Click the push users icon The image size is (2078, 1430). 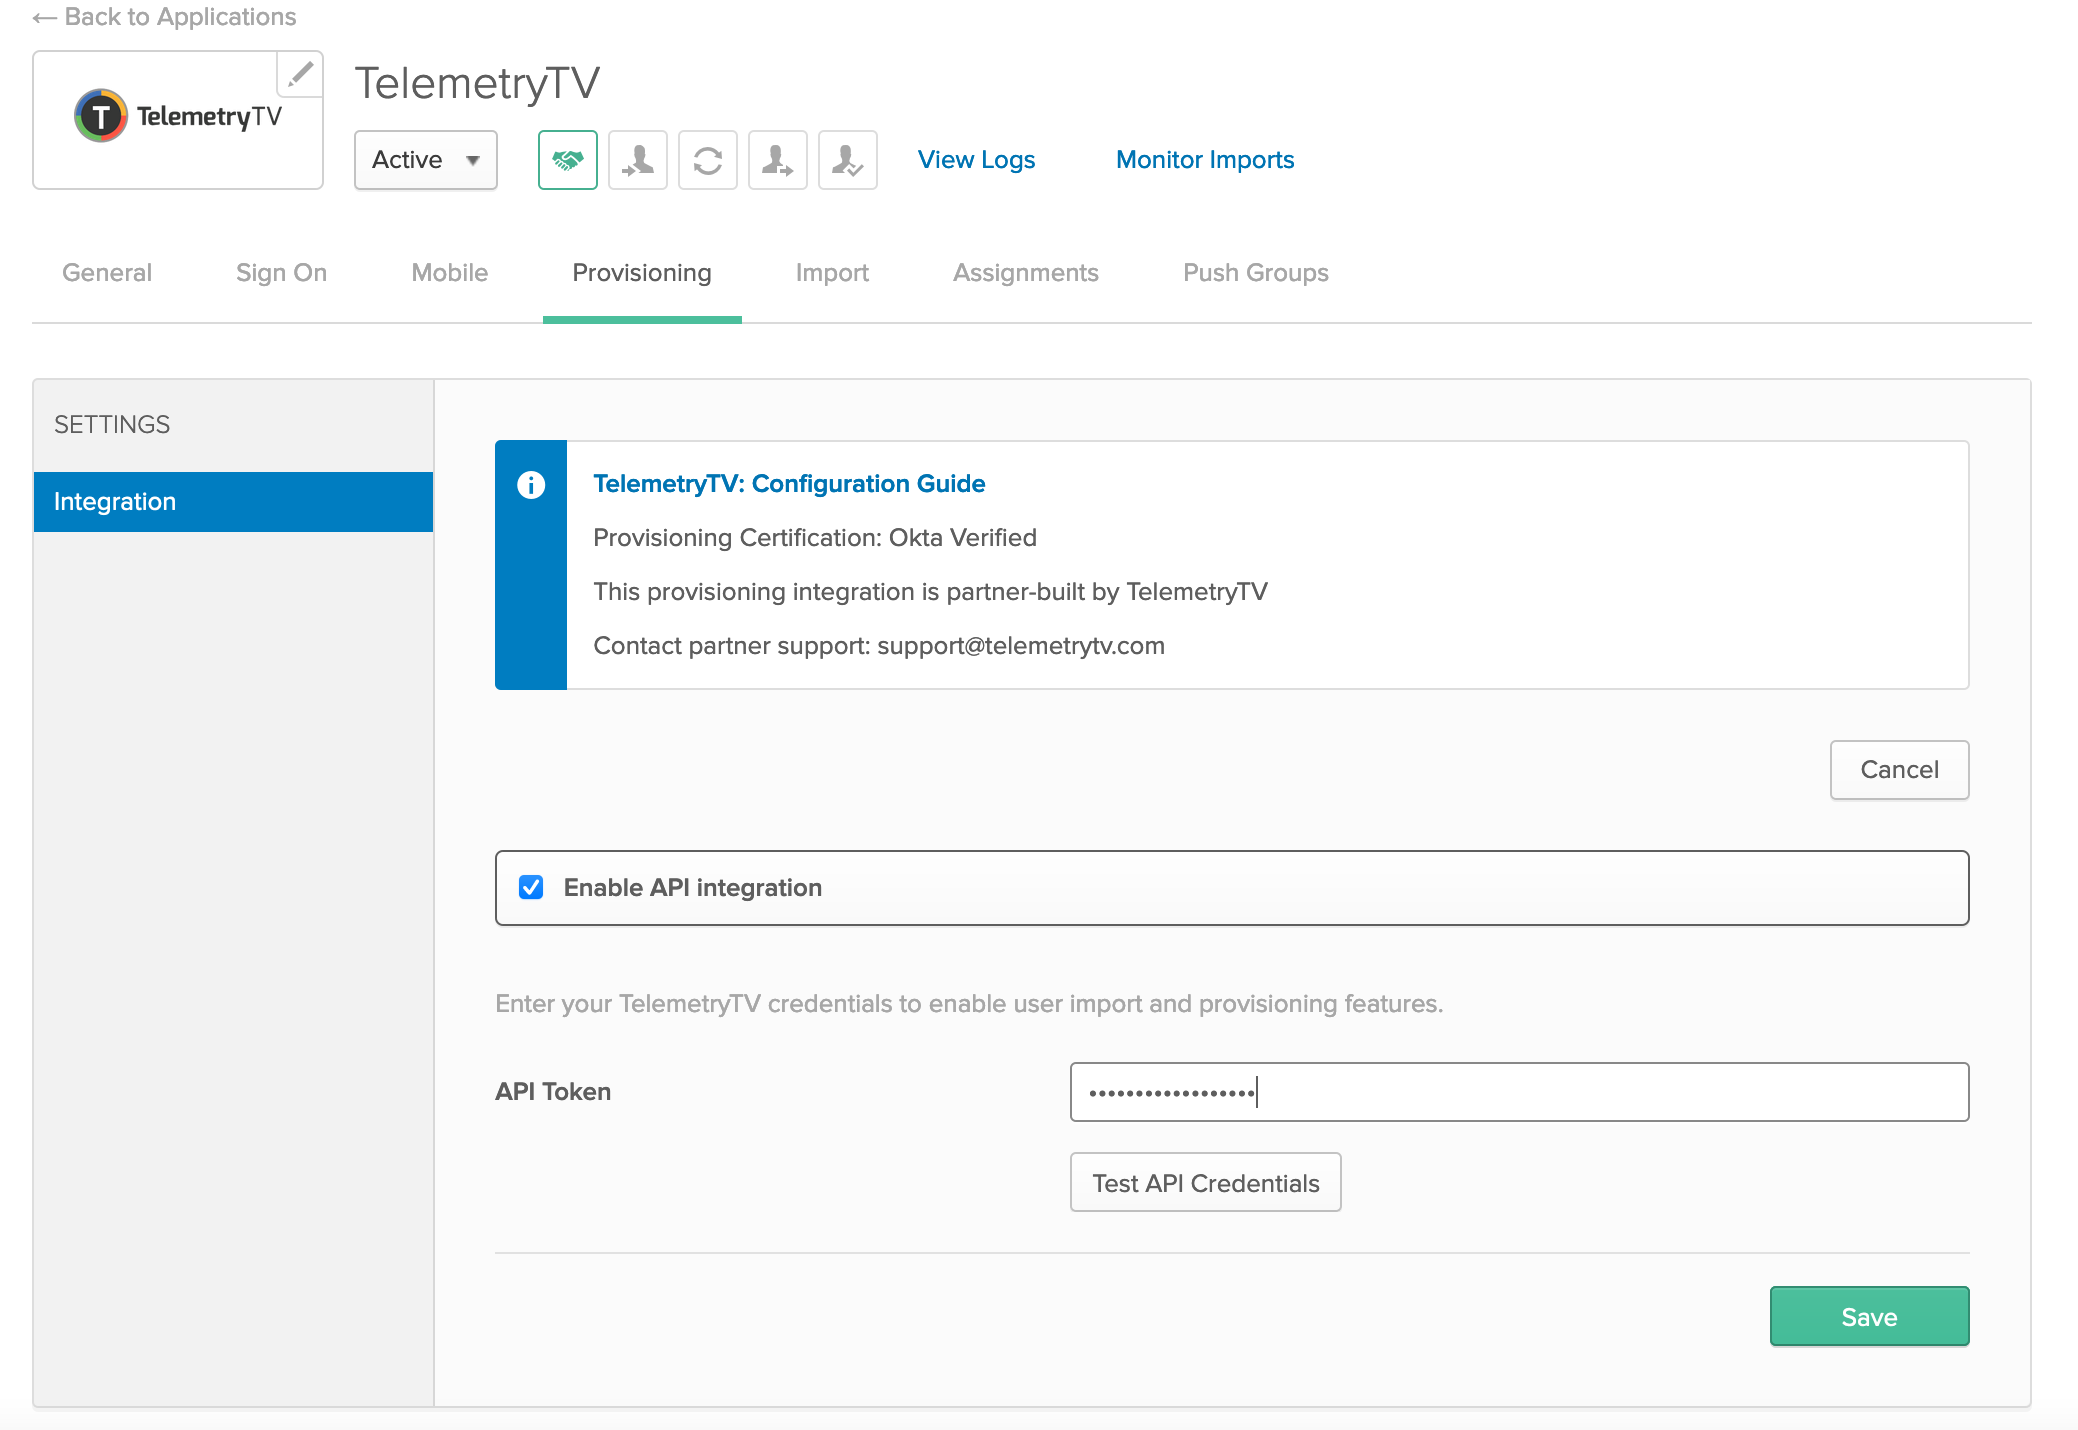[777, 160]
